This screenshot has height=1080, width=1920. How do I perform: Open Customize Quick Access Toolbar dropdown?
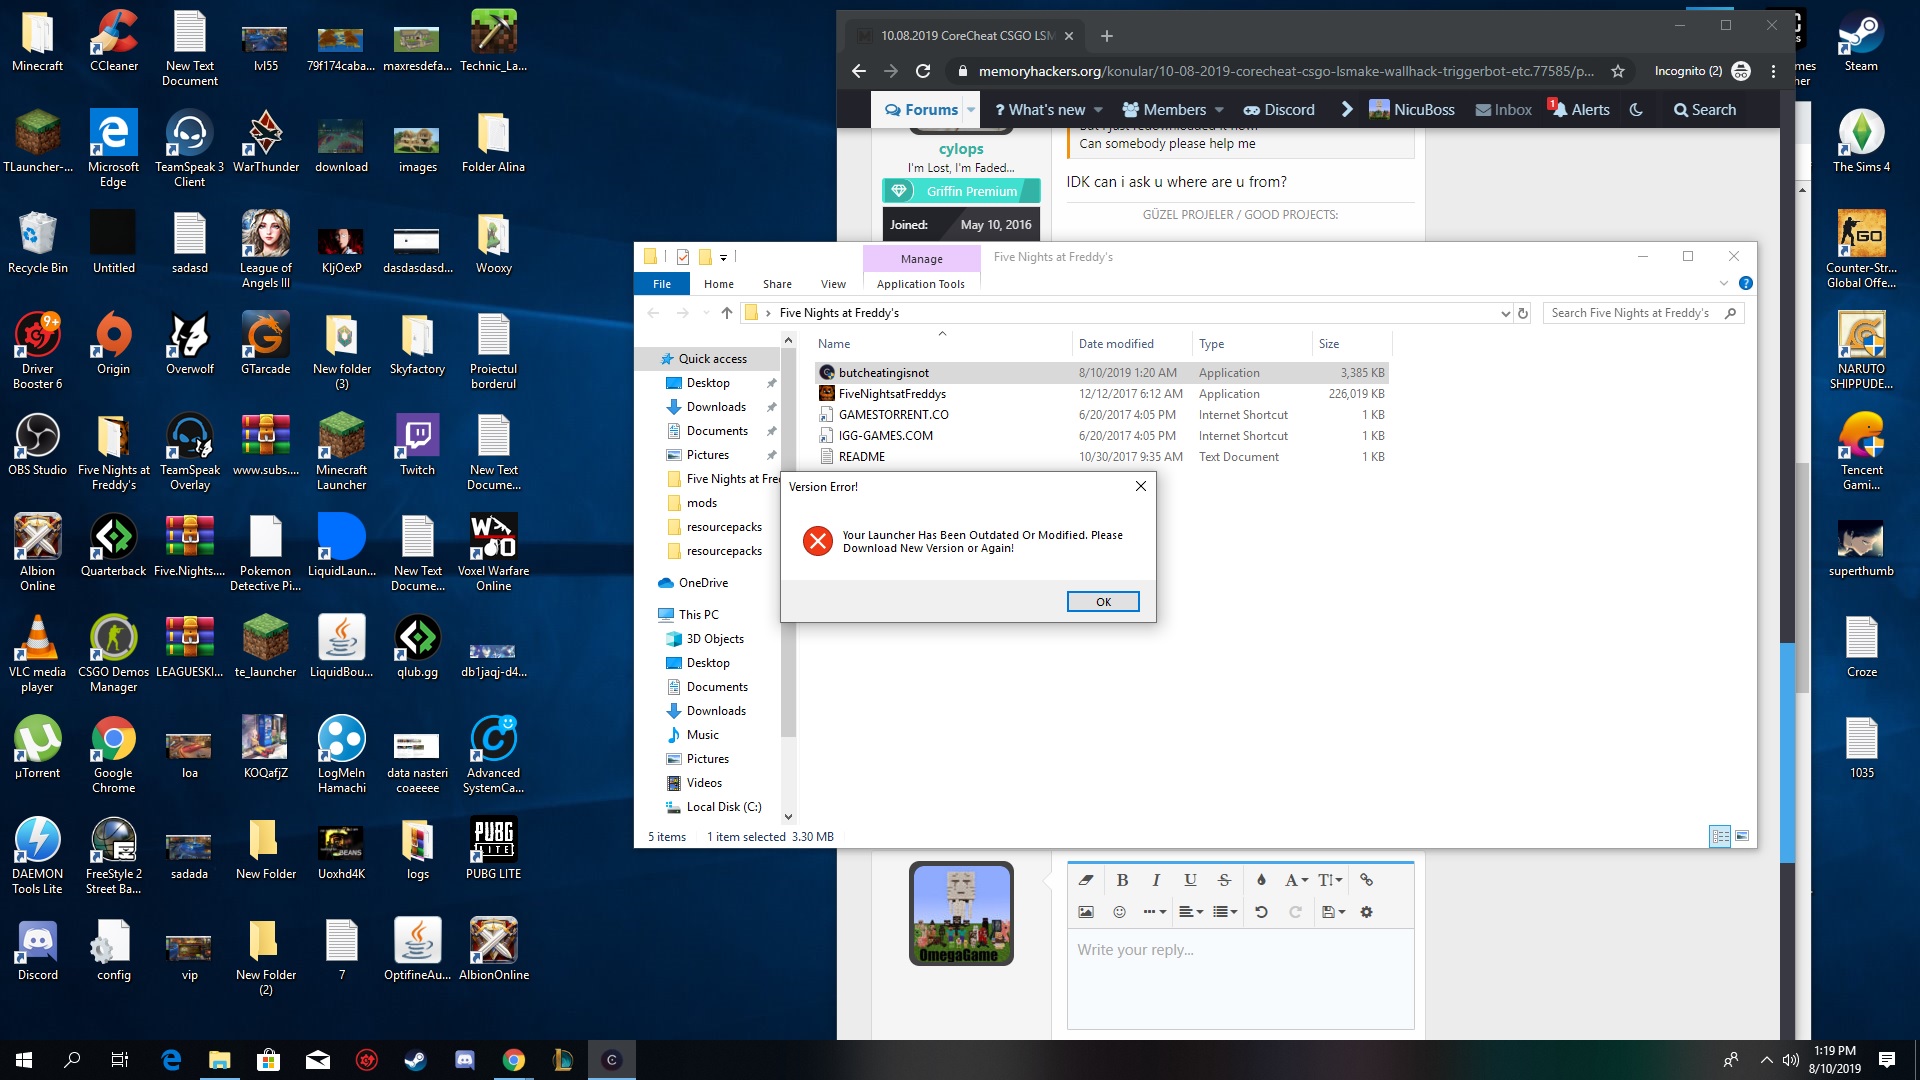coord(723,257)
